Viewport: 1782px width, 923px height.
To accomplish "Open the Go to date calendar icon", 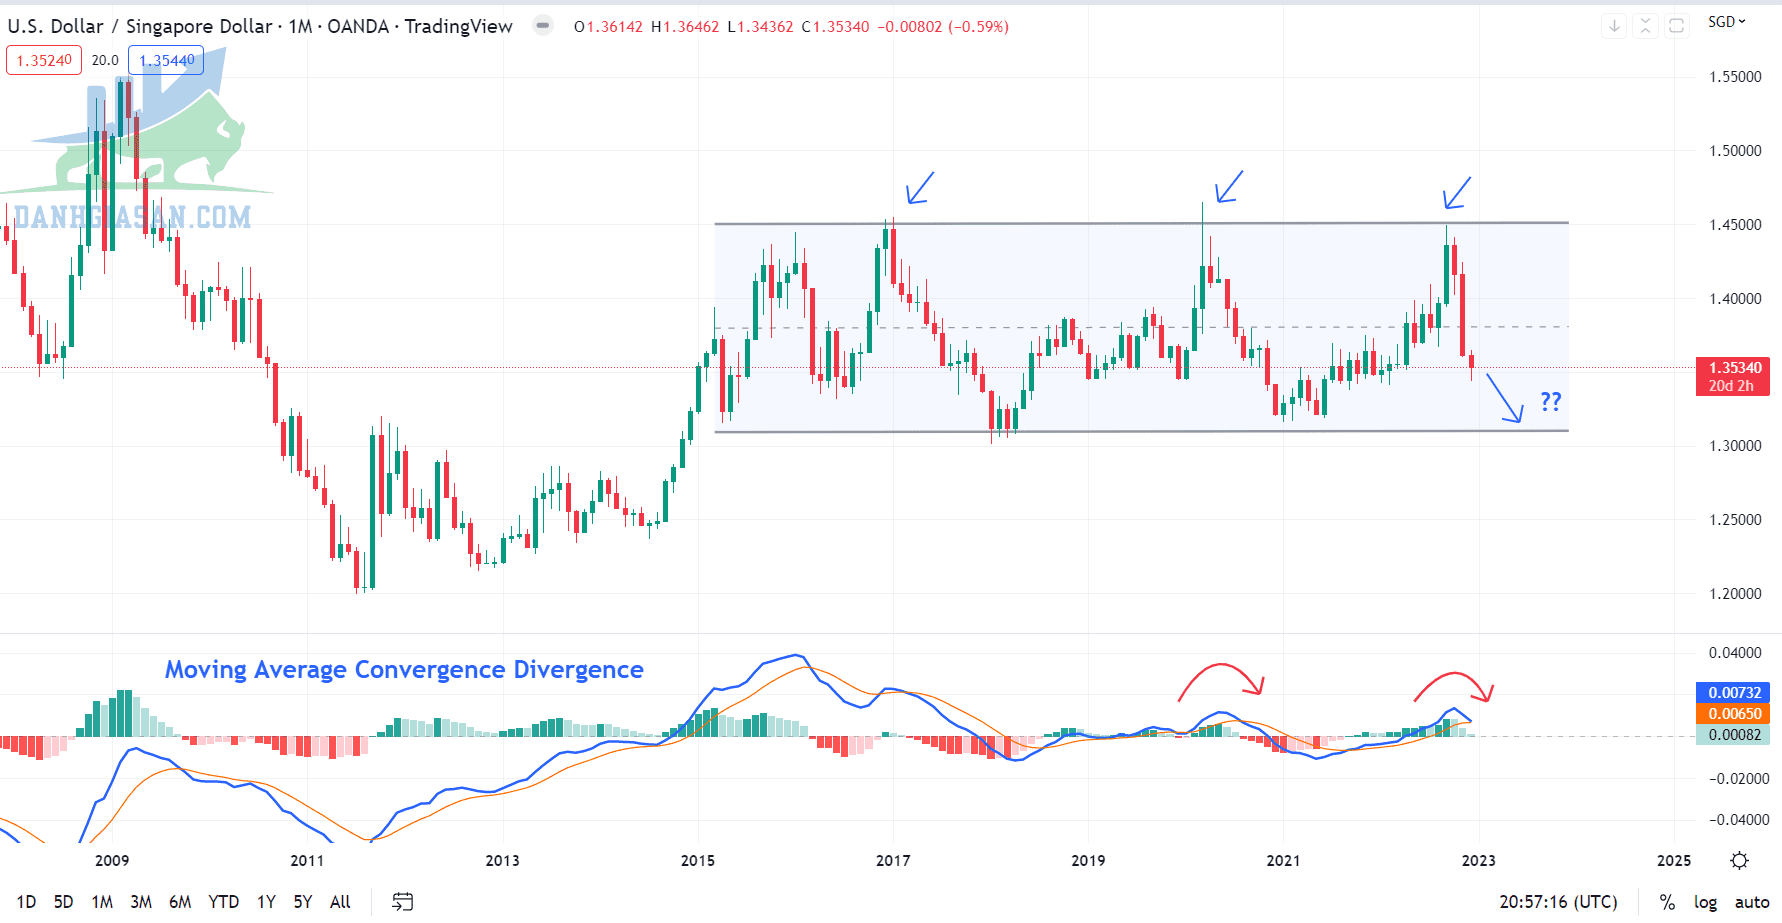I will pyautogui.click(x=402, y=902).
